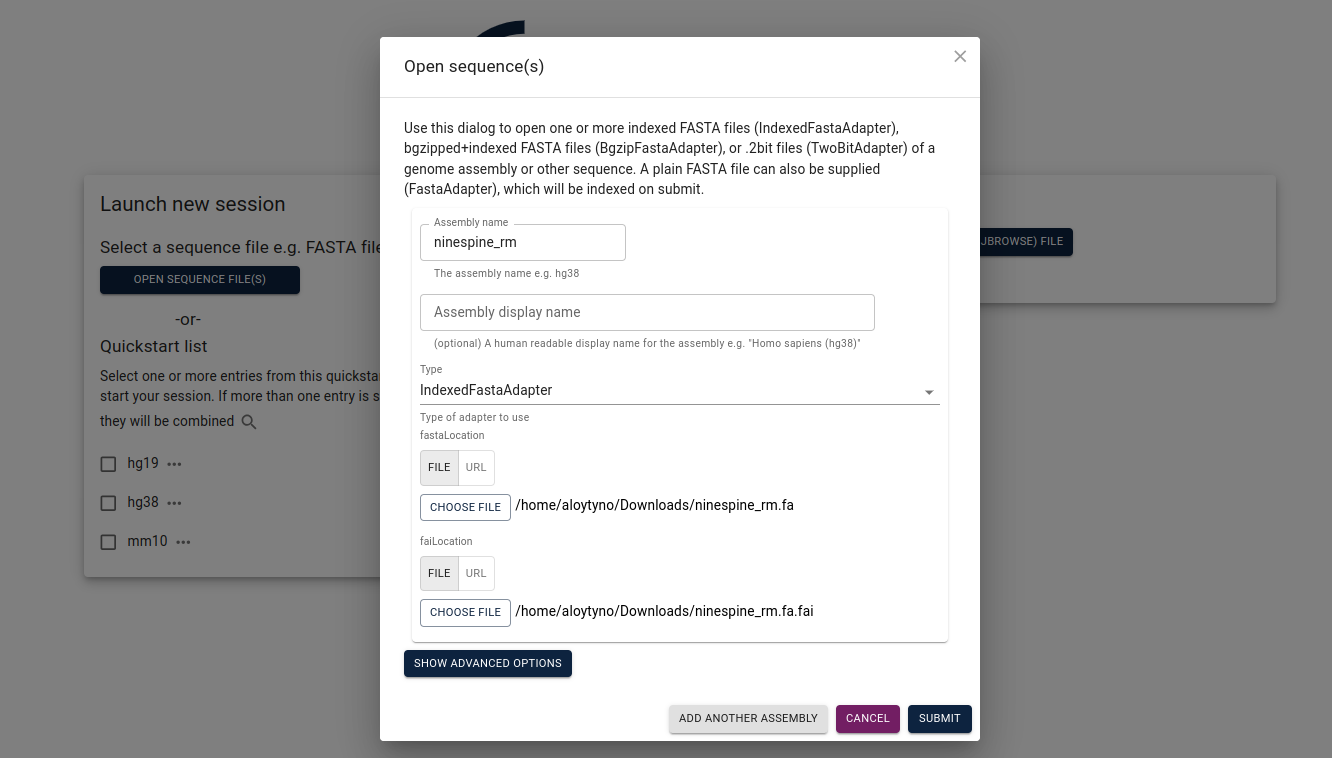
Task: Expand the adapter Type dropdown arrow
Action: coord(929,392)
